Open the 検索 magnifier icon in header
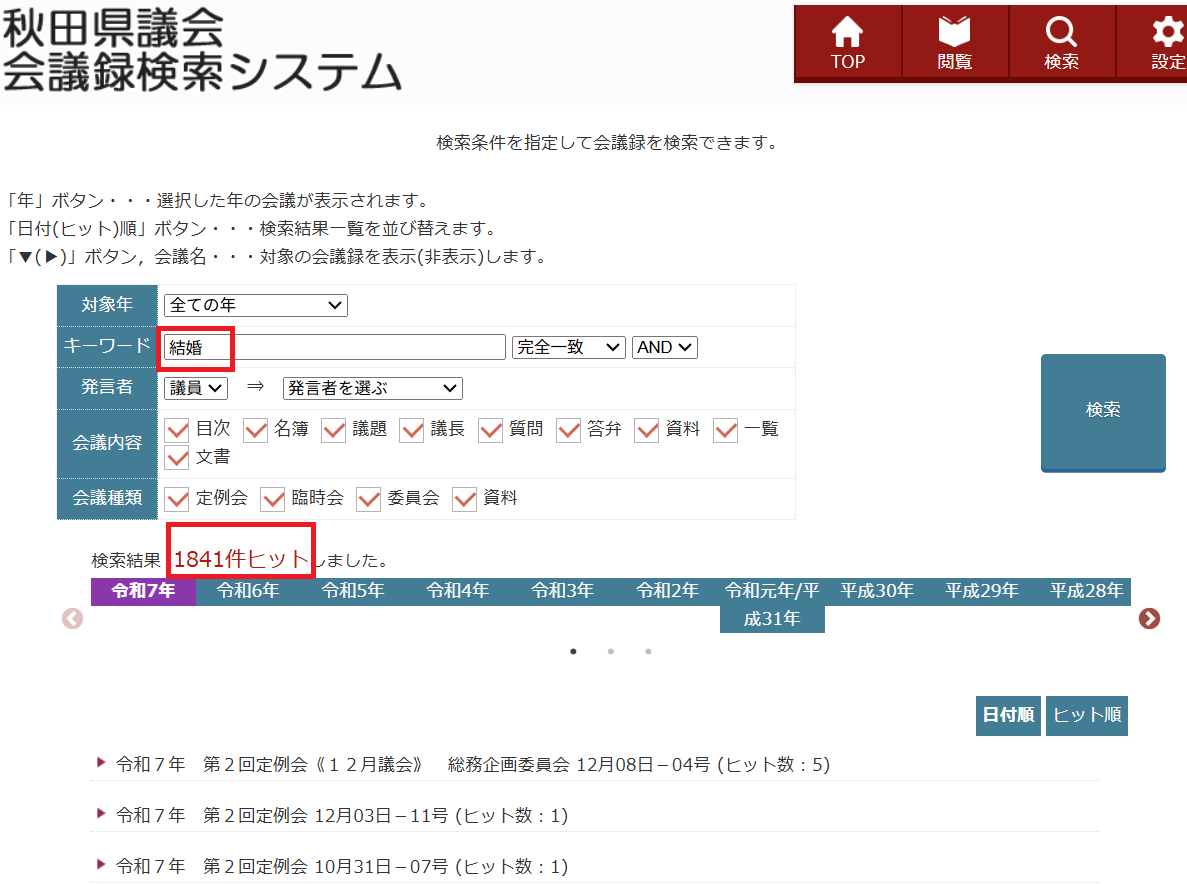1187x884 pixels. tap(1061, 43)
